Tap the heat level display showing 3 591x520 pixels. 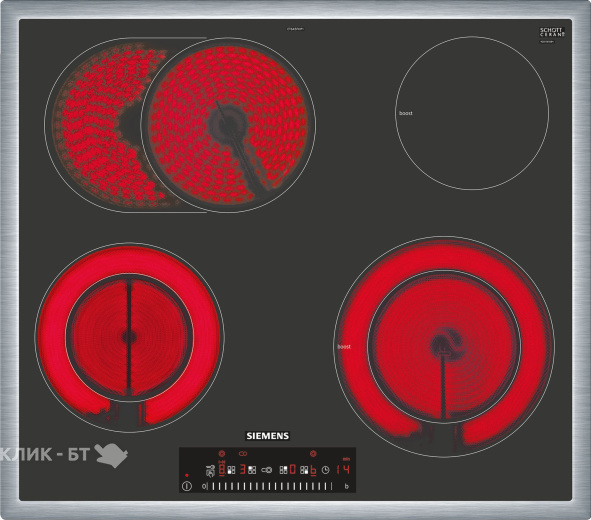243,470
